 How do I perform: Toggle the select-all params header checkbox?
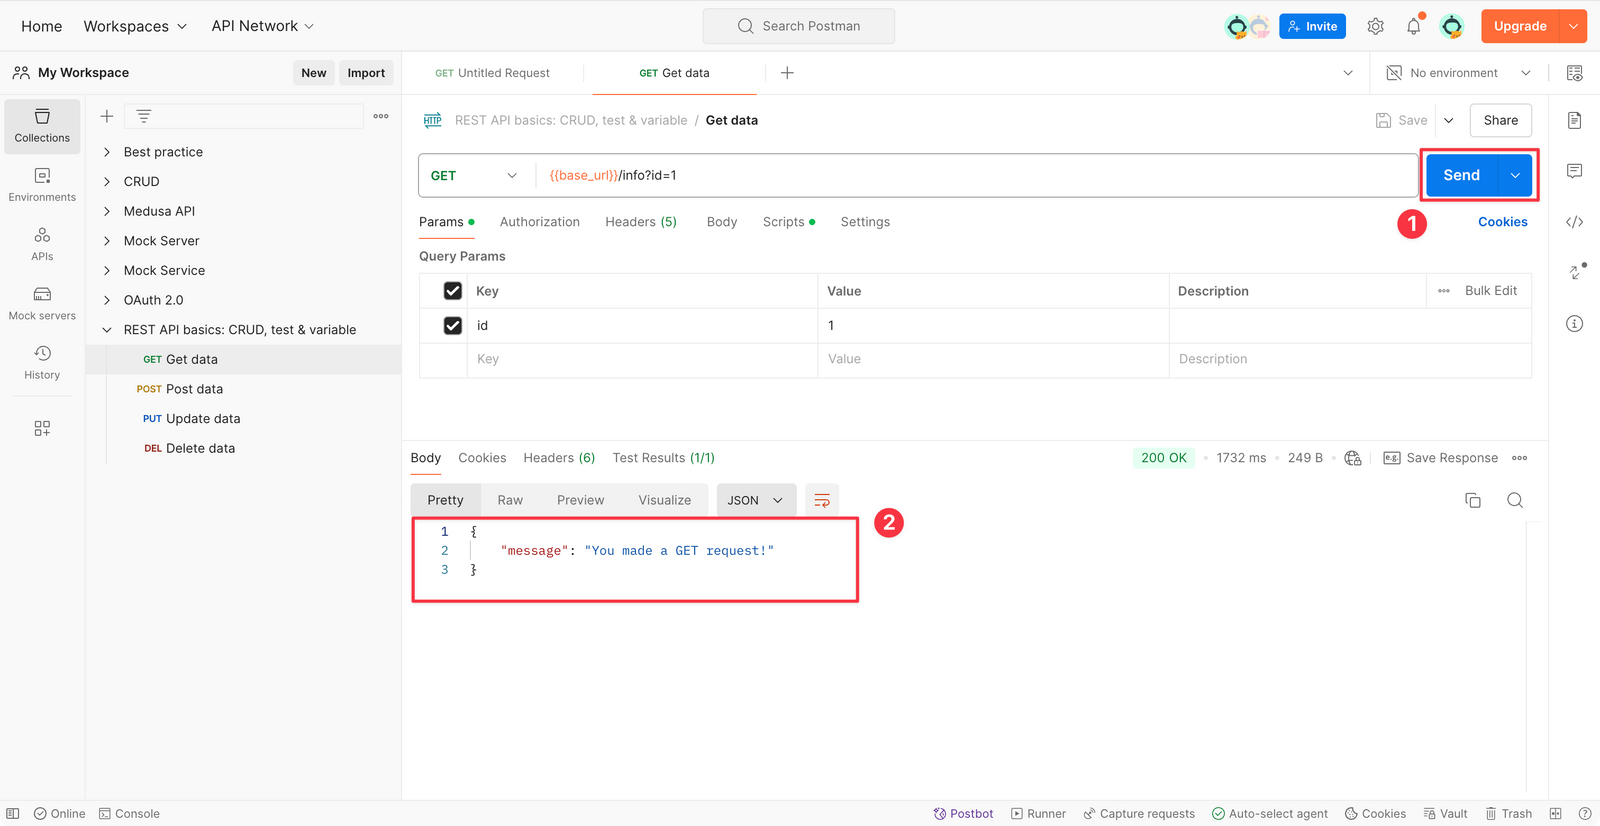click(x=453, y=291)
